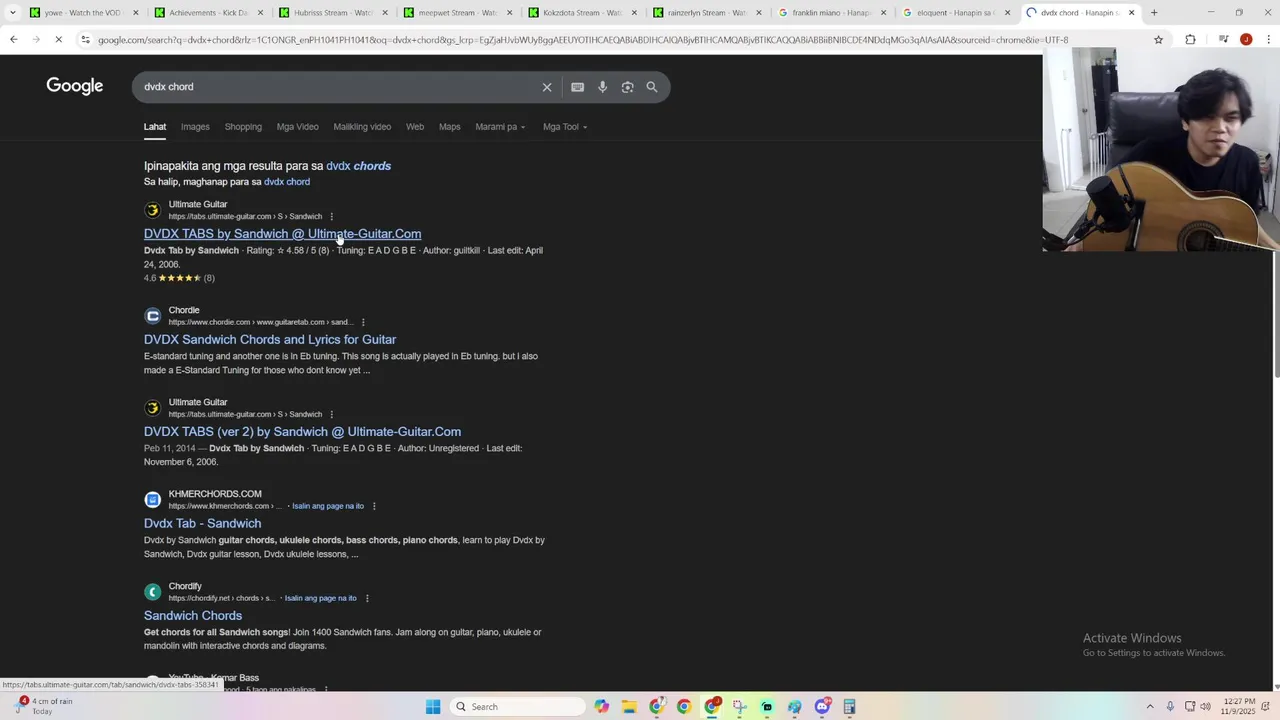Open volume control in system tray
This screenshot has height=720, width=1280.
1206,706
